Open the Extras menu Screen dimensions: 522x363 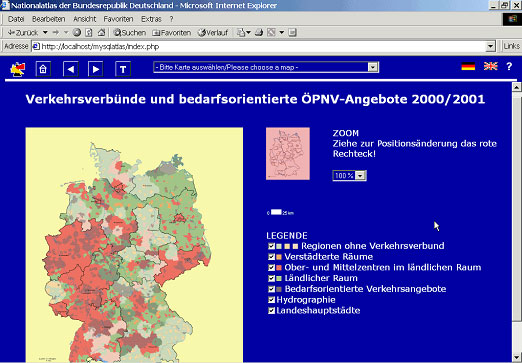pos(151,19)
